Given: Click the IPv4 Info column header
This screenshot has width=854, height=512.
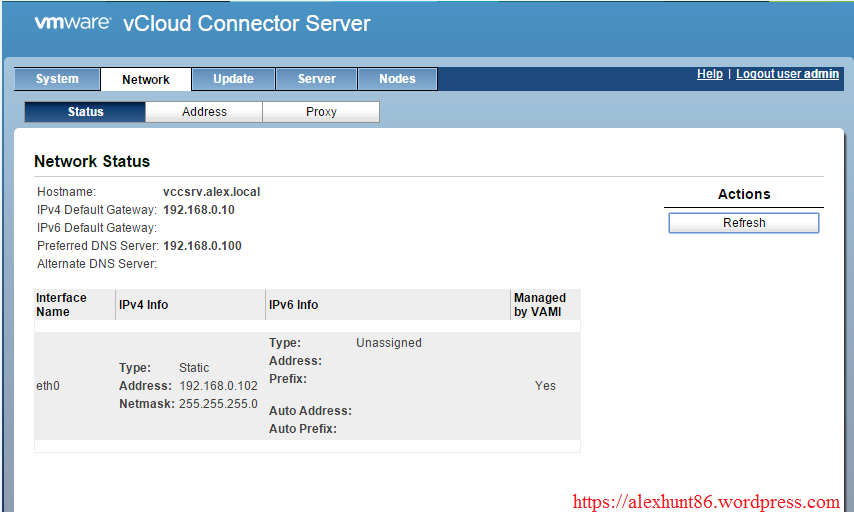Looking at the screenshot, I should coord(144,305).
